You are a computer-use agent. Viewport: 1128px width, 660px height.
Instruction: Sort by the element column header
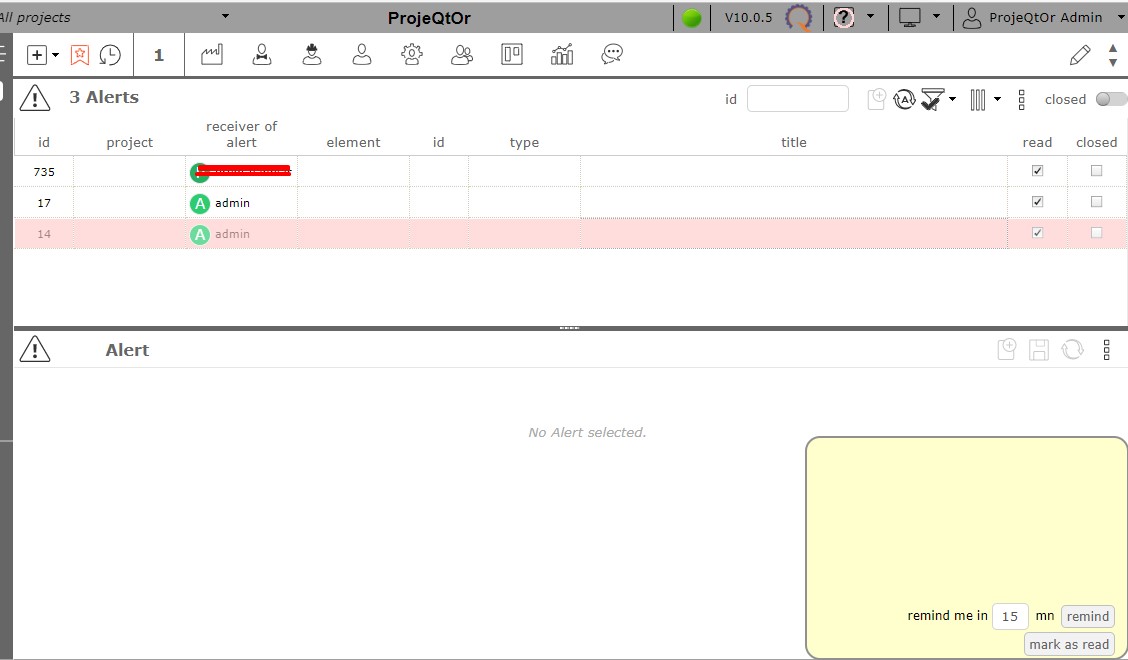[x=353, y=142]
